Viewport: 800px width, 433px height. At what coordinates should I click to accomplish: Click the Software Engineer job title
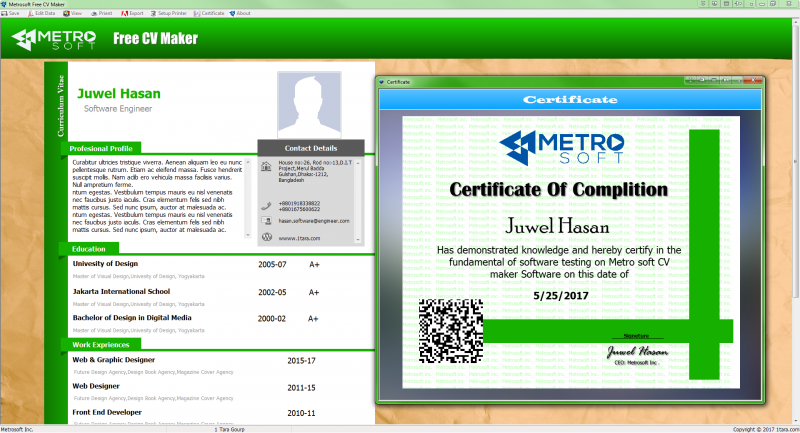[118, 109]
